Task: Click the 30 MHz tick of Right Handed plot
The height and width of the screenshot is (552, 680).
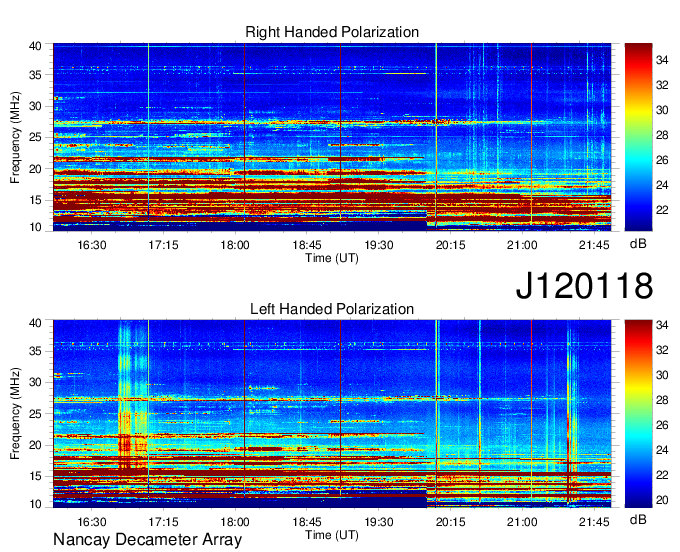Action: [x=35, y=106]
